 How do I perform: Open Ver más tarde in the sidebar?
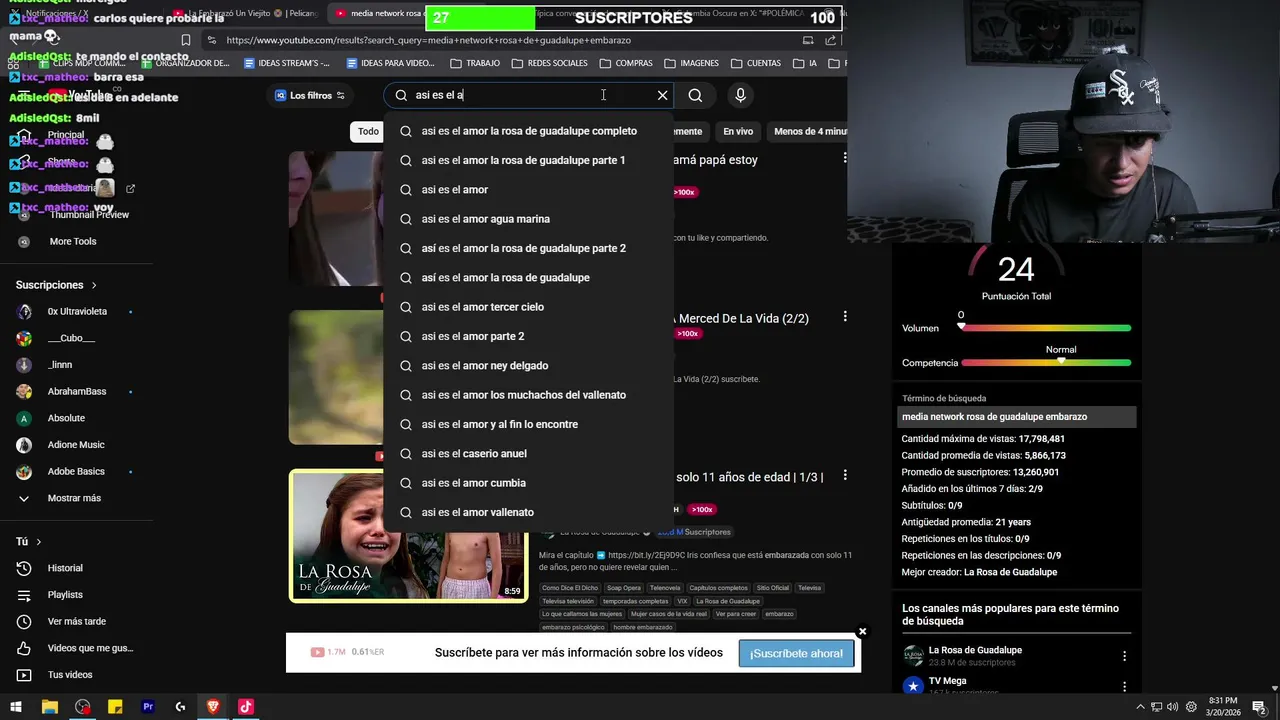click(x=76, y=621)
